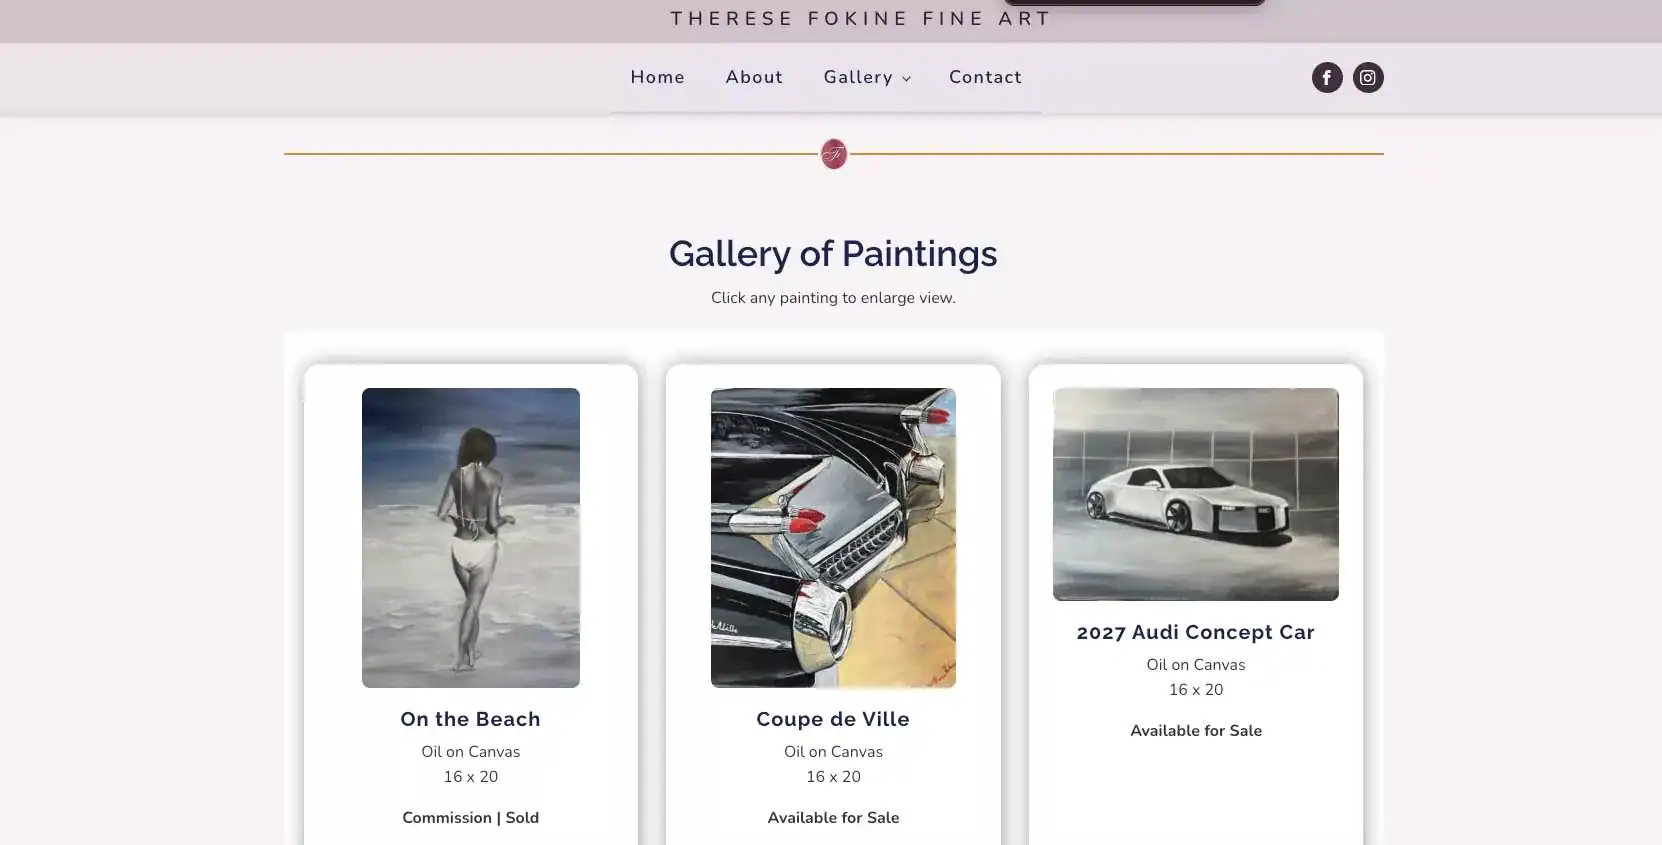This screenshot has width=1662, height=845.
Task: Enlarge the Coupe de Ville painting
Action: point(833,537)
